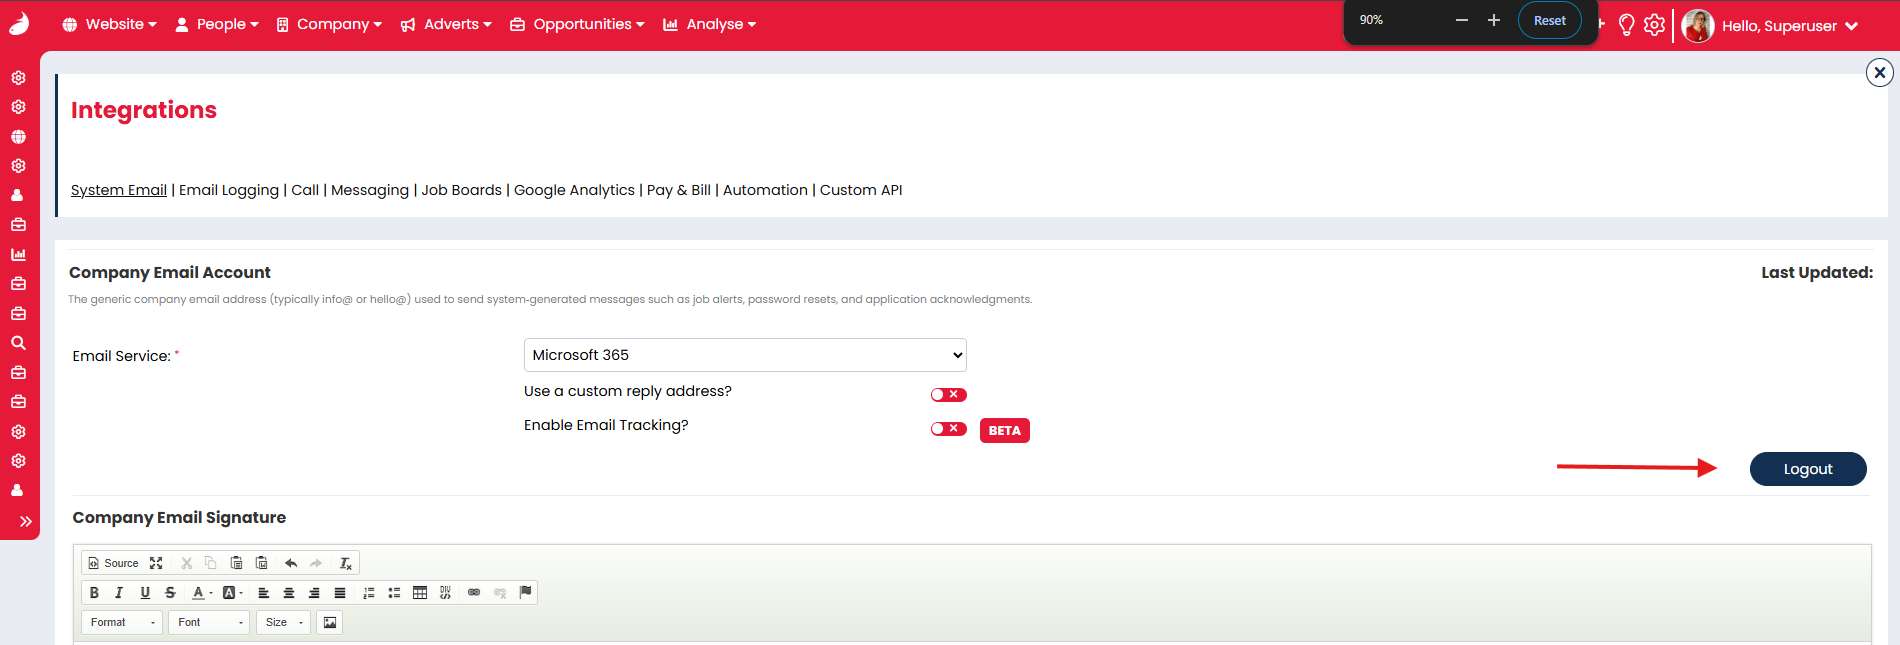Open the People menu
The height and width of the screenshot is (645, 1900).
click(217, 24)
